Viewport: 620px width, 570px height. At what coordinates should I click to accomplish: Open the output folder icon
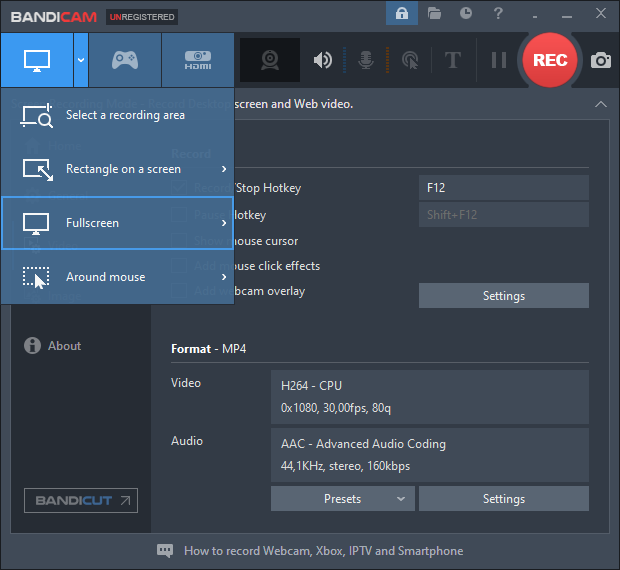(x=434, y=13)
